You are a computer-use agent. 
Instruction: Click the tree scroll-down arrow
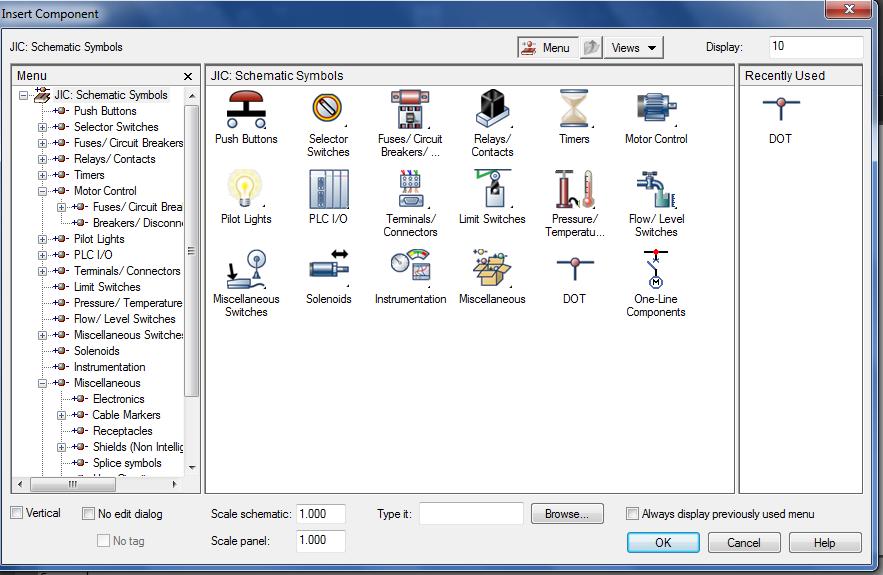tap(192, 467)
